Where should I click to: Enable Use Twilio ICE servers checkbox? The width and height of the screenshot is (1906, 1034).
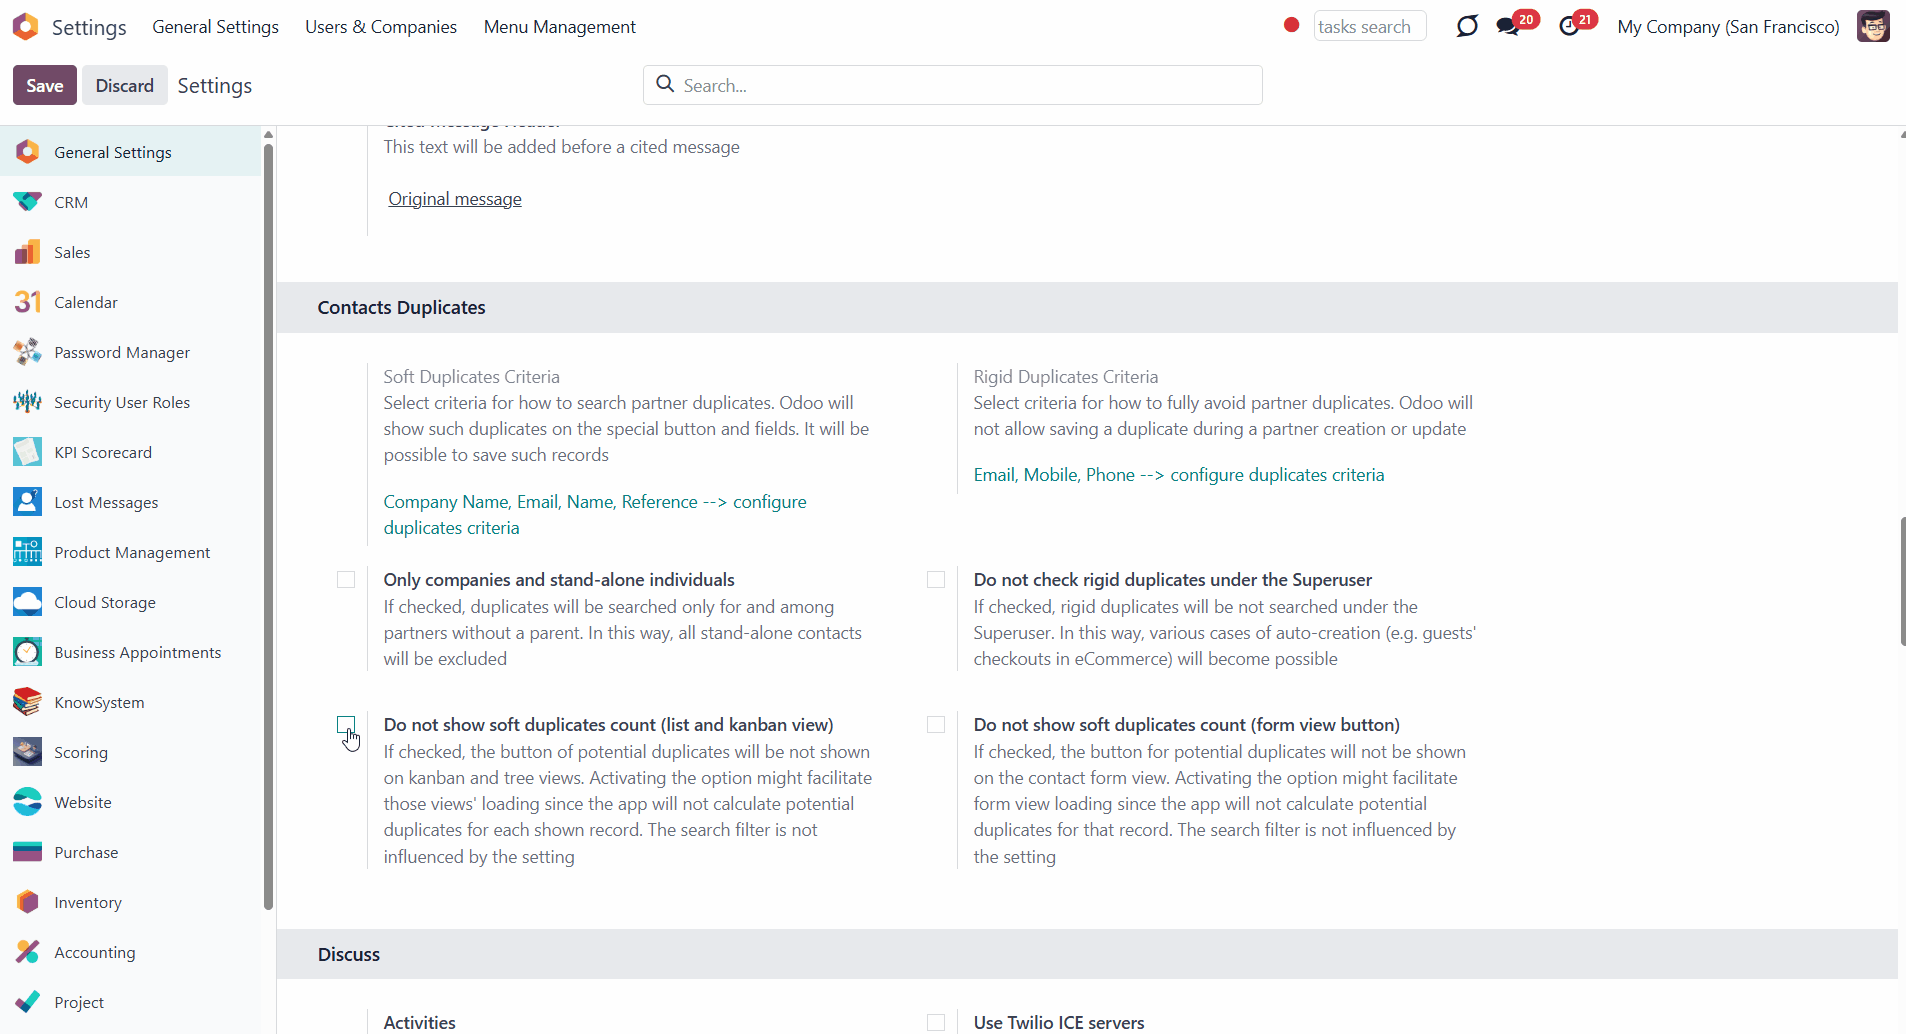(936, 1022)
